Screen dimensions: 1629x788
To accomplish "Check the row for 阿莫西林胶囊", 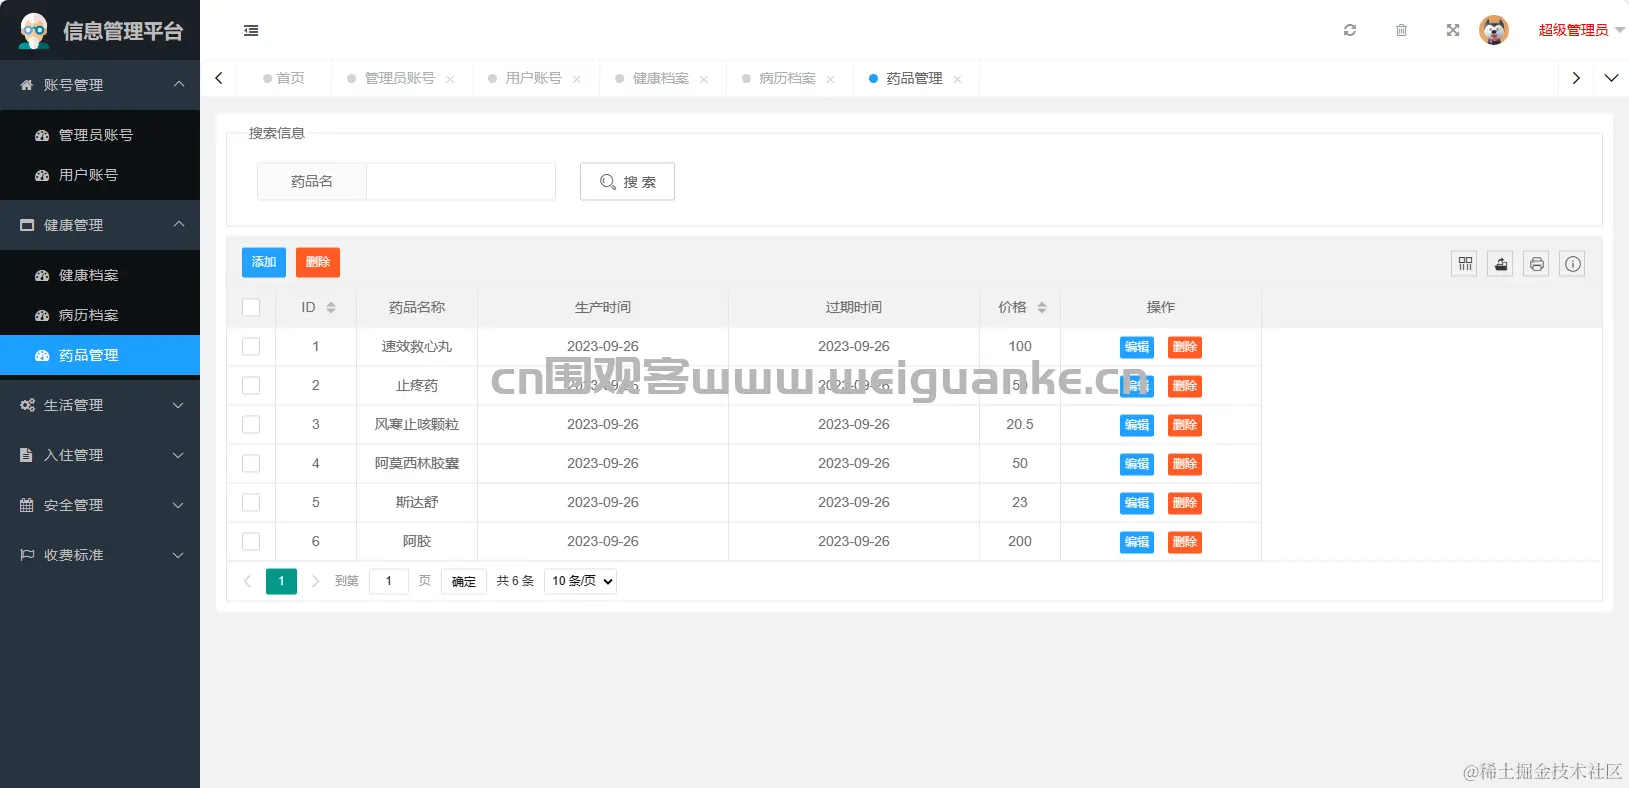I will [x=251, y=463].
